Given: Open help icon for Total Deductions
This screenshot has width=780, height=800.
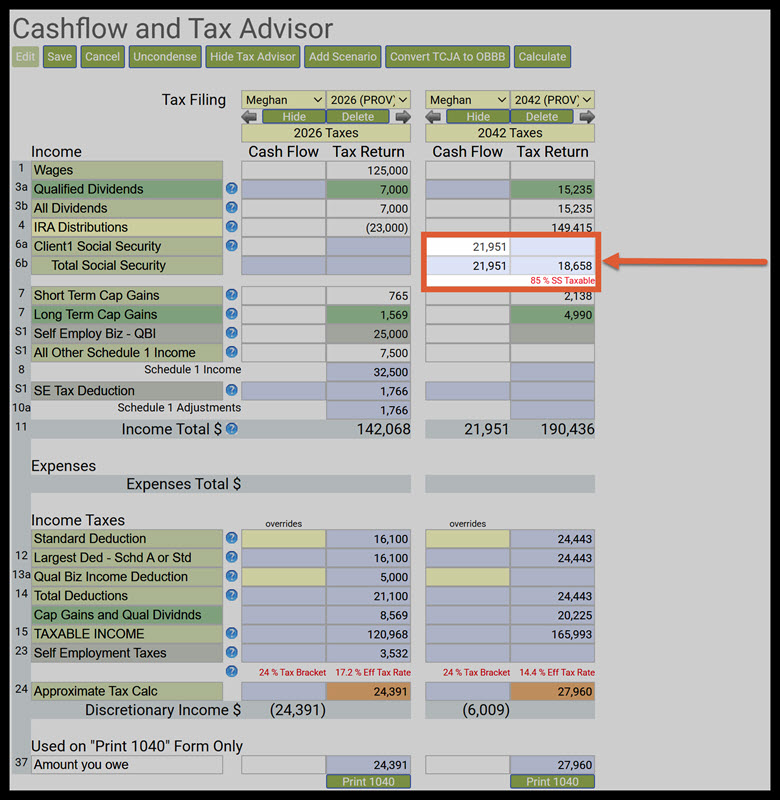Looking at the screenshot, I should (232, 595).
